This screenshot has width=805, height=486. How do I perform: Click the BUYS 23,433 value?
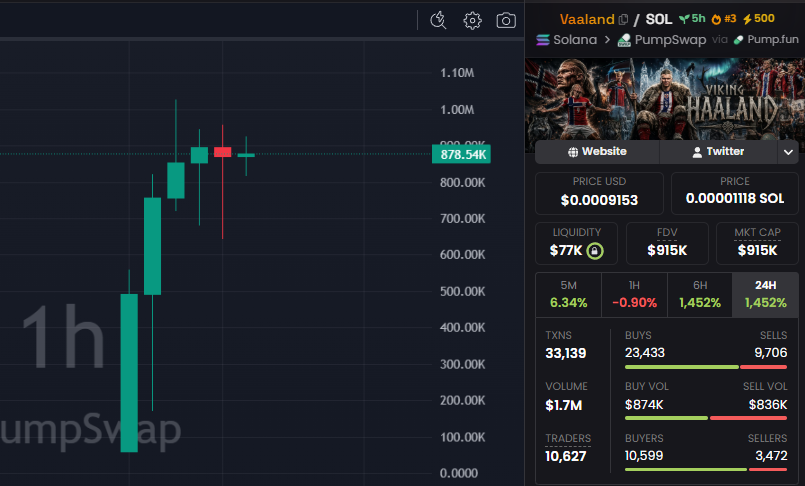pos(645,353)
